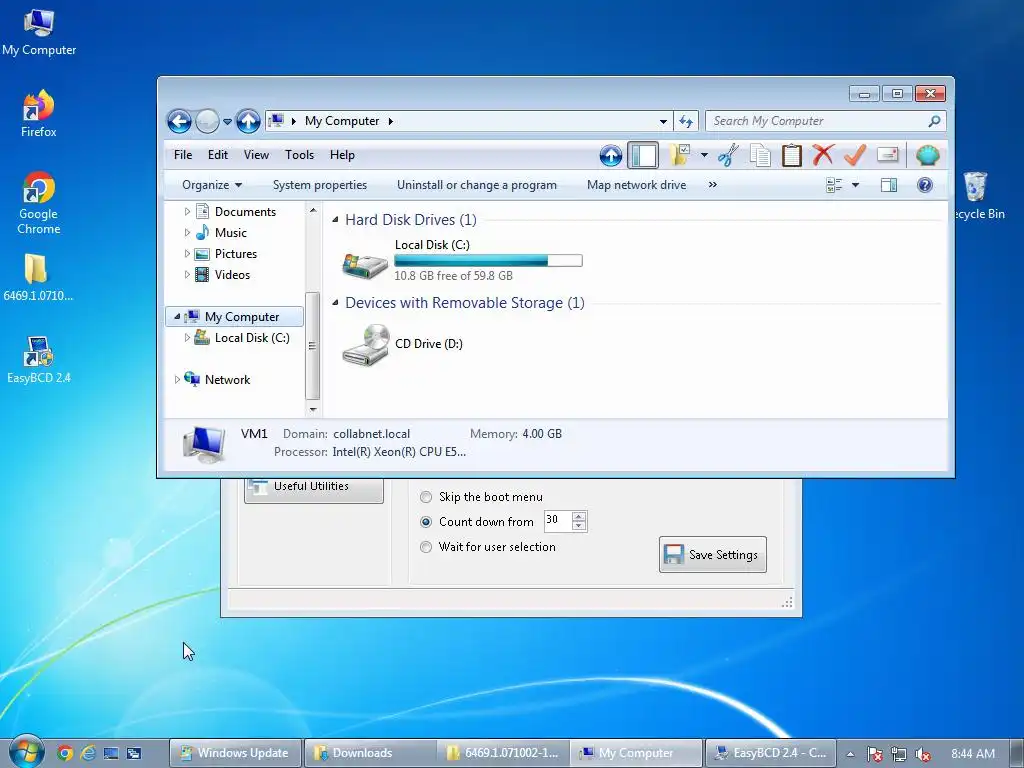Screen dimensions: 1024x768
Task: Click System properties
Action: click(320, 185)
